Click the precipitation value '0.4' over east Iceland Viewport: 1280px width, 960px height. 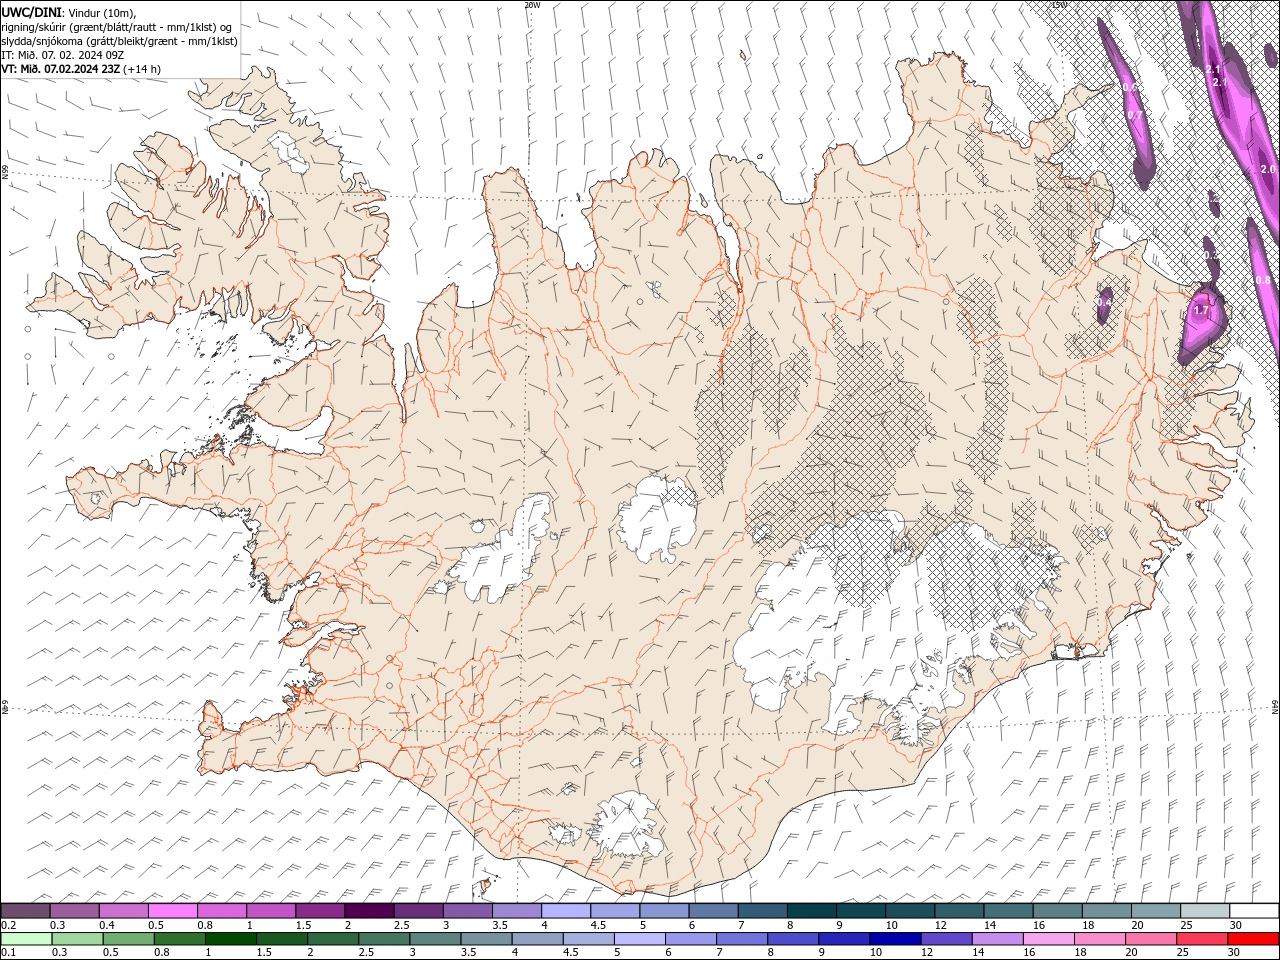(1104, 302)
